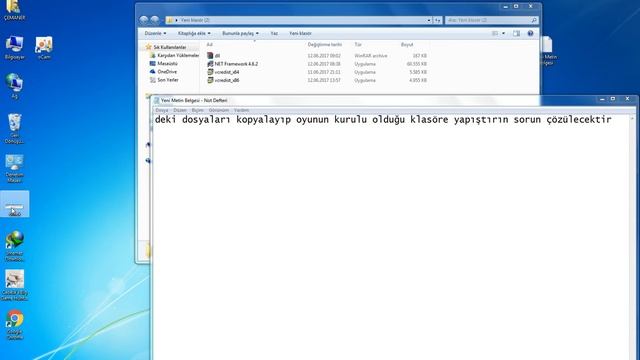The width and height of the screenshot is (640, 360).
Task: Sort files by the Tür column header
Action: [358, 44]
